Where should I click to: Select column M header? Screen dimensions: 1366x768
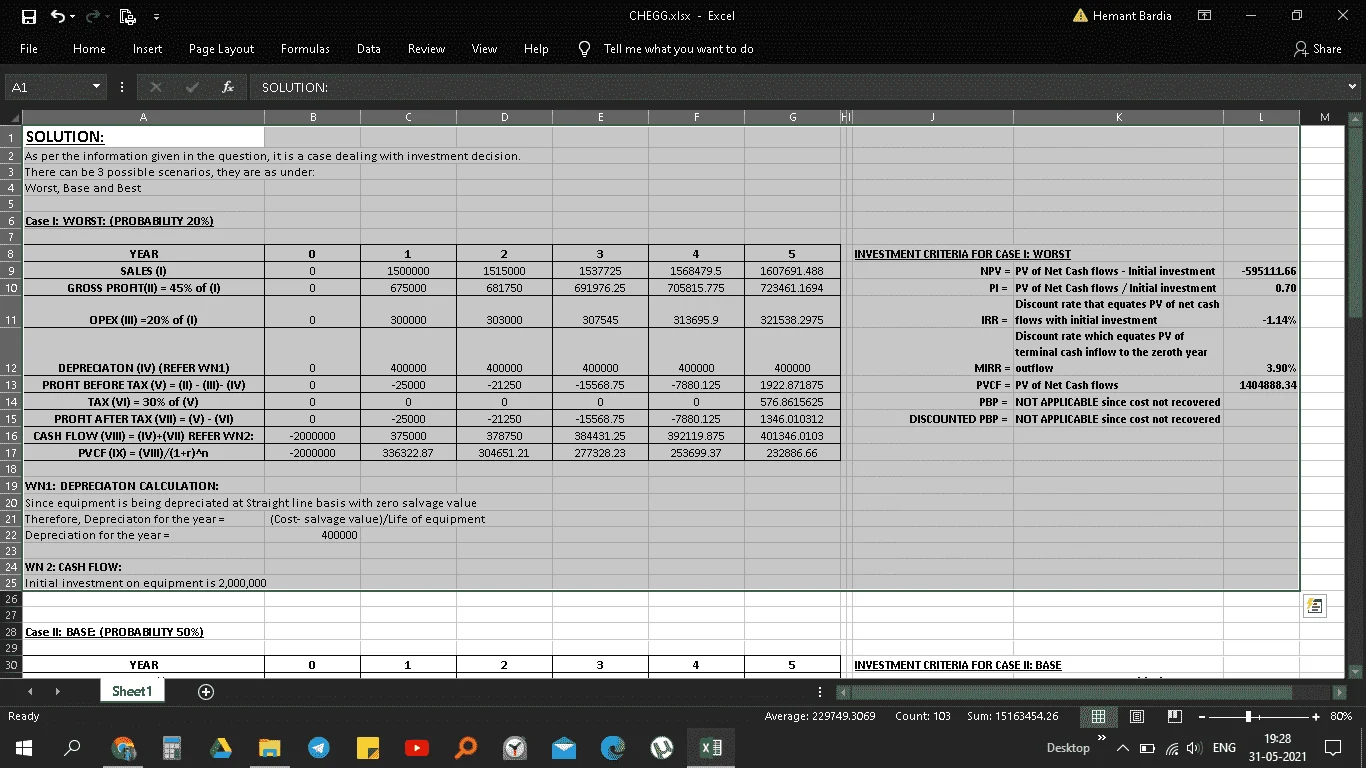1324,118
